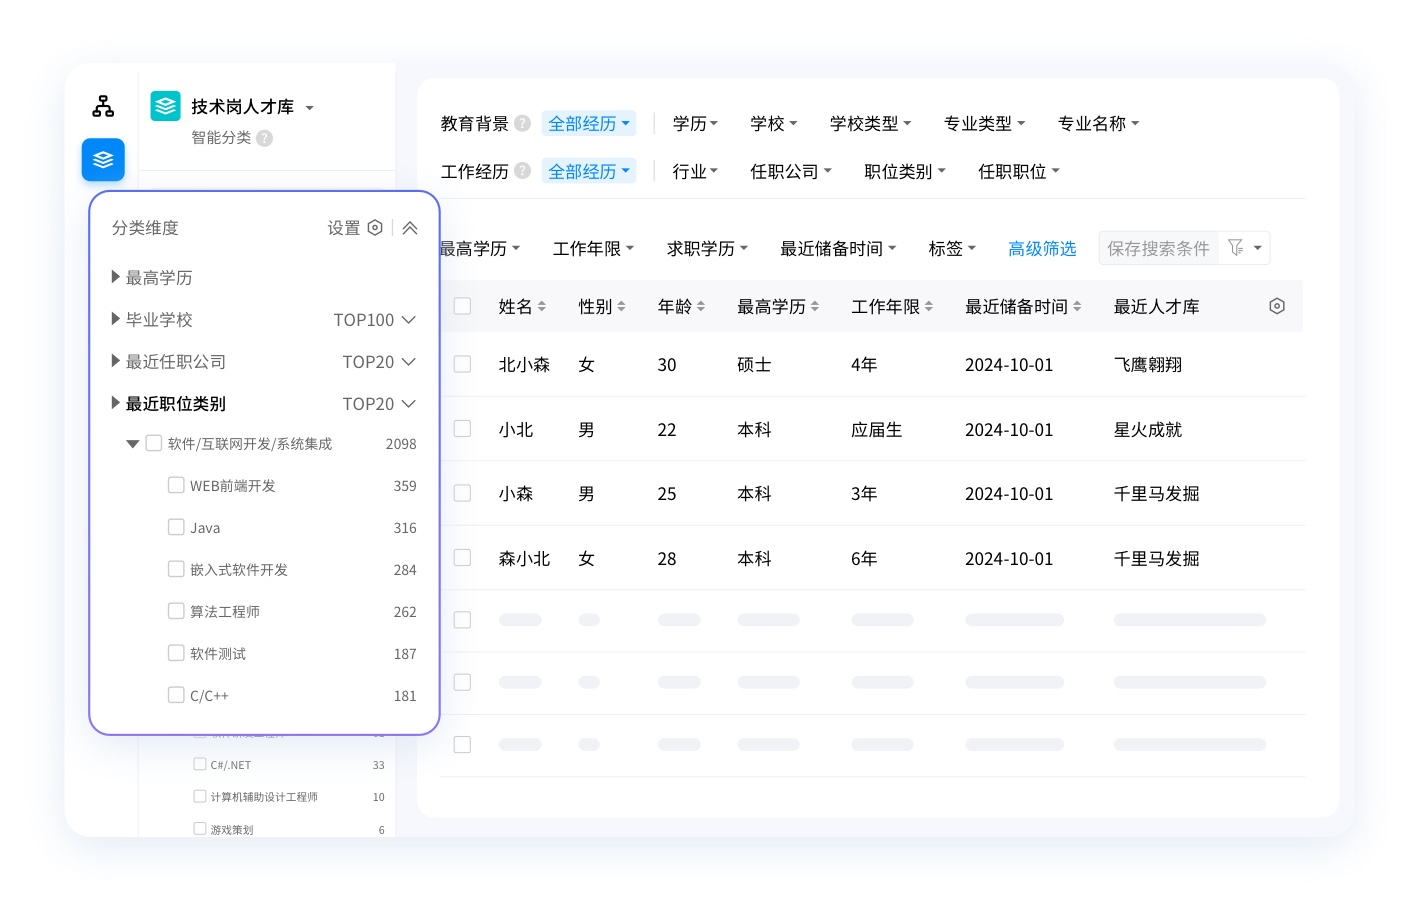Open 教育背景 全部经历 dropdown
1420x900 pixels.
tap(589, 123)
